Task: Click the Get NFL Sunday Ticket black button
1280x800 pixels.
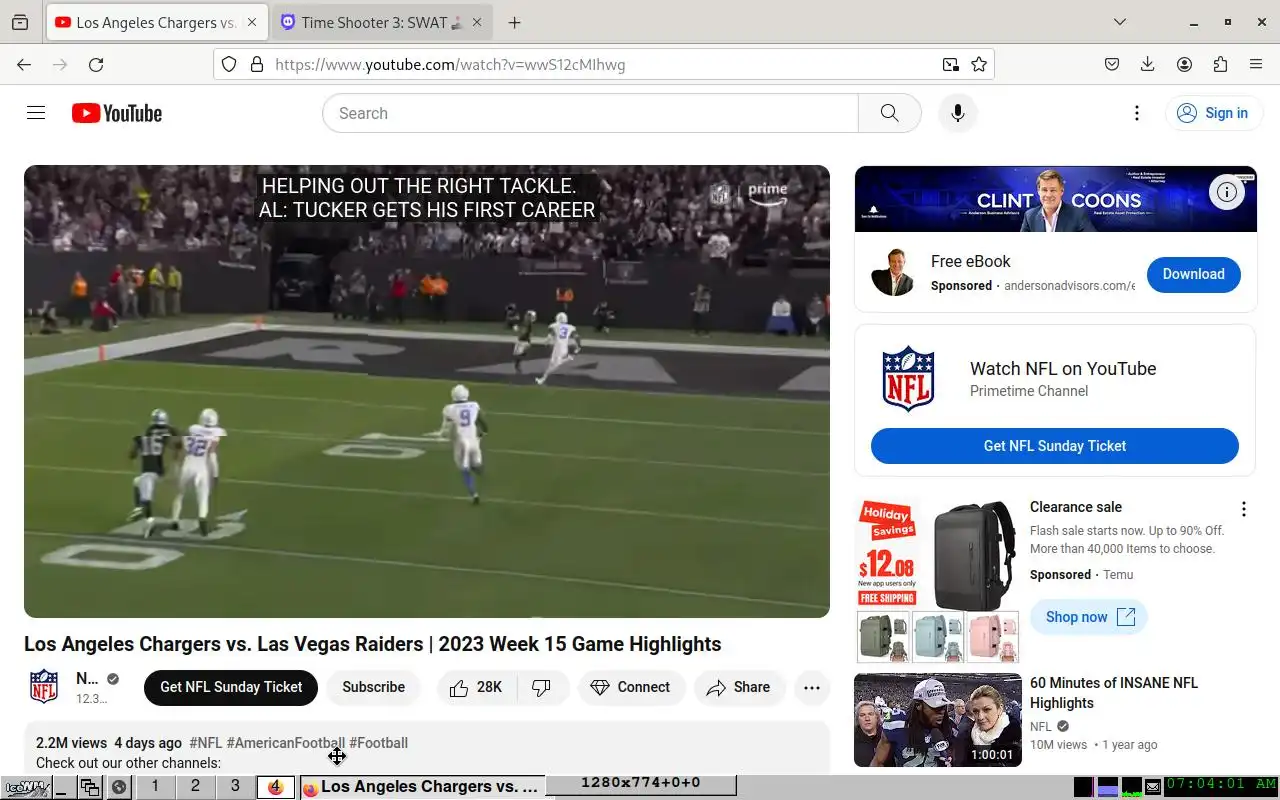Action: (x=231, y=687)
